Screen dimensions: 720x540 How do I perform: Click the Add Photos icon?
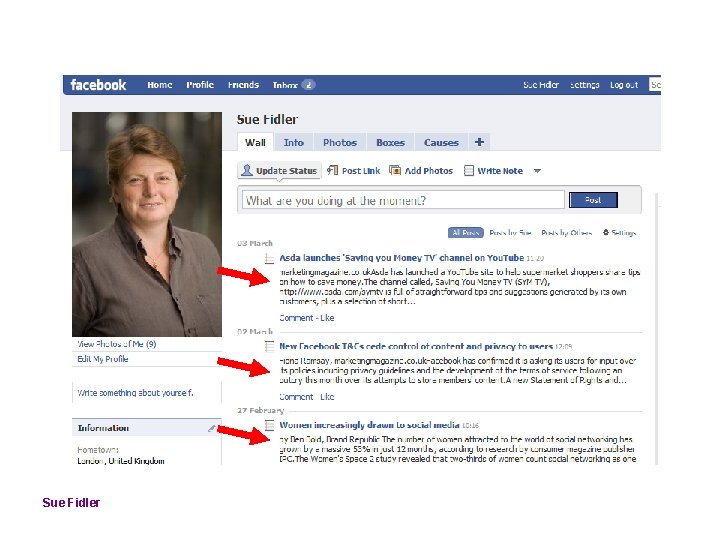pyautogui.click(x=395, y=170)
